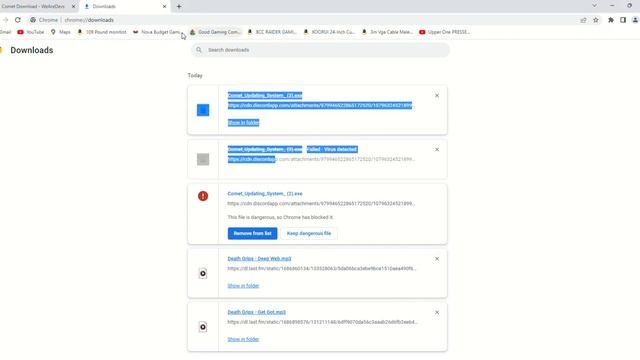
Task: Open the Extensions puzzle icon
Action: (611, 20)
